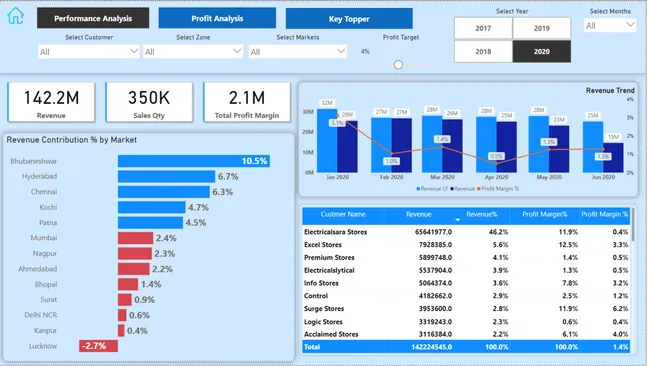Select the Electricalsara Stores row
Screen dimensions: 650x366
(466, 232)
